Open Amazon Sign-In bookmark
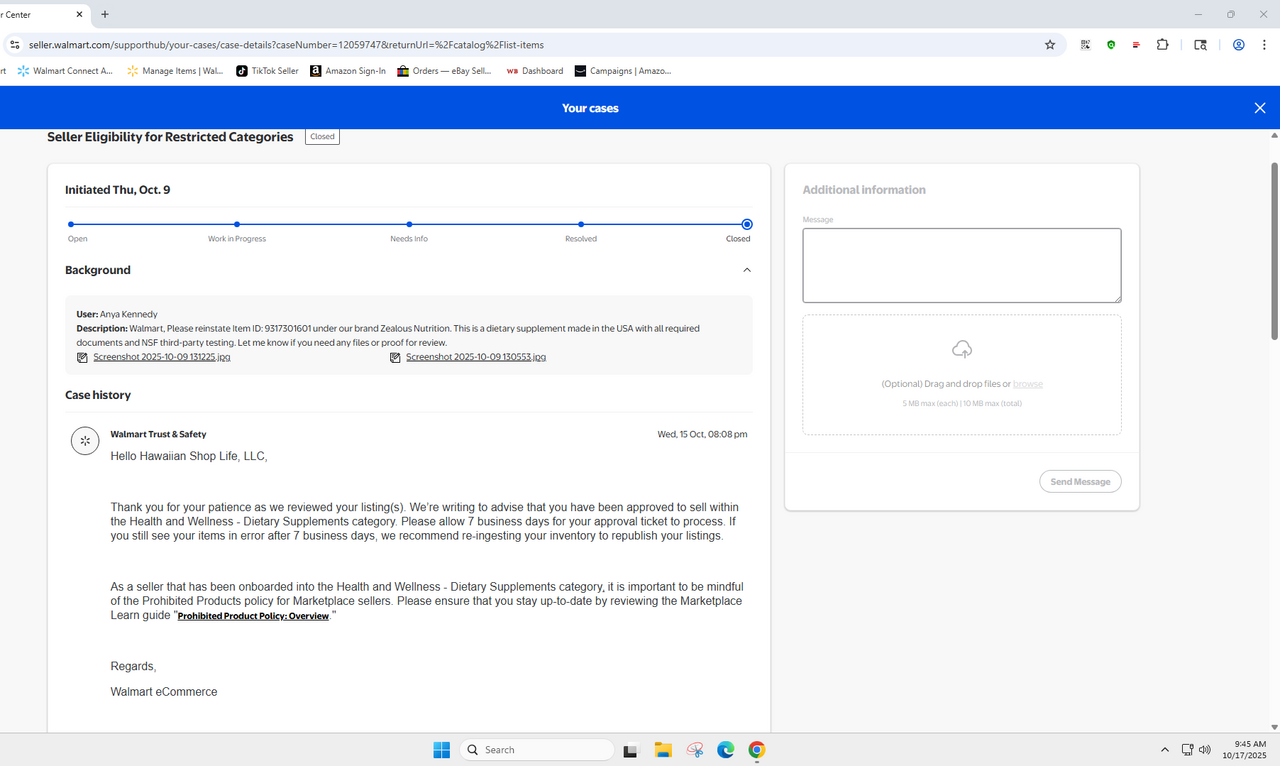Viewport: 1280px width, 766px height. click(348, 71)
